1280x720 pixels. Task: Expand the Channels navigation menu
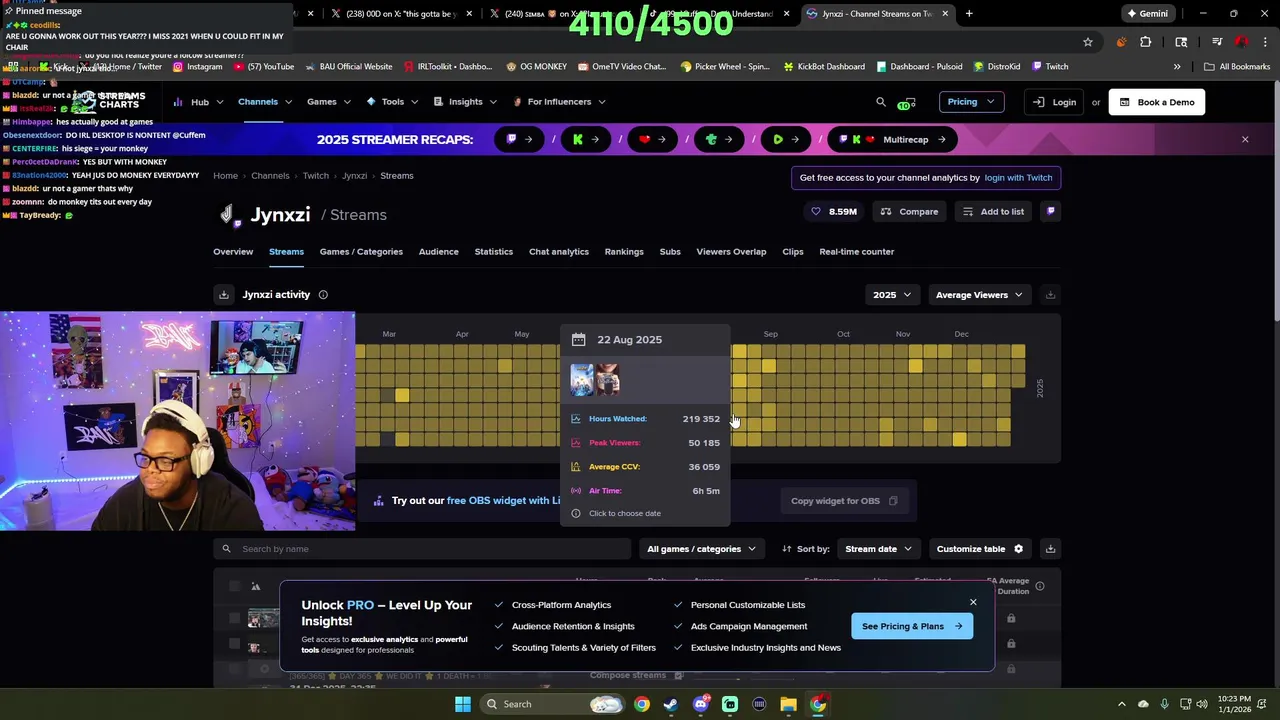[x=265, y=102]
